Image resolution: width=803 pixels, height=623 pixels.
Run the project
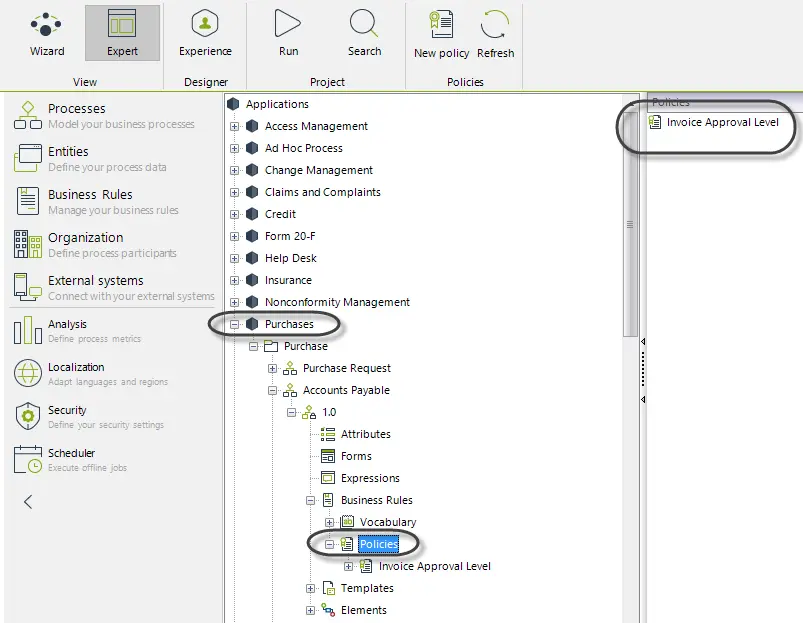point(288,33)
